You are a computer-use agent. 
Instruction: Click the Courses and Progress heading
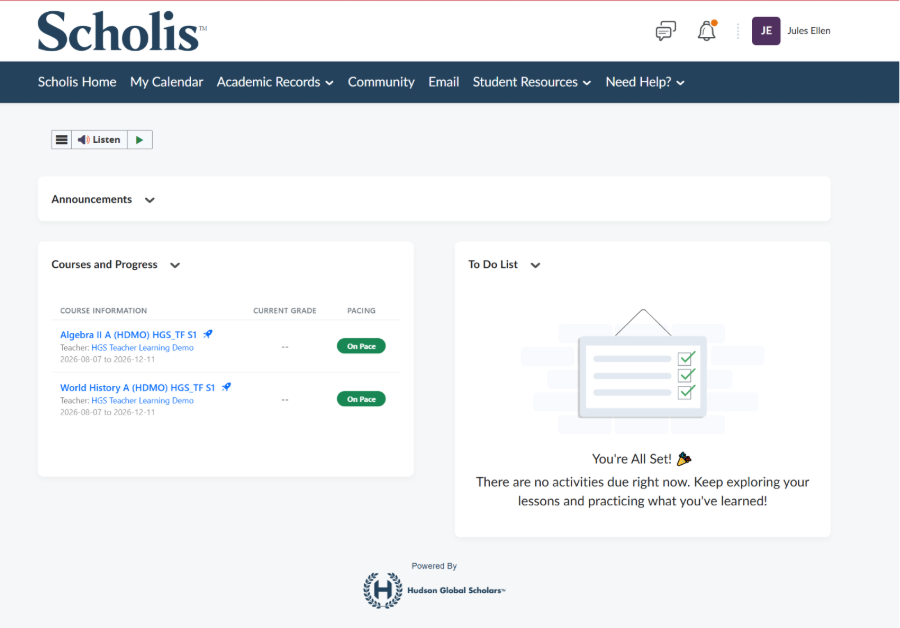click(104, 264)
